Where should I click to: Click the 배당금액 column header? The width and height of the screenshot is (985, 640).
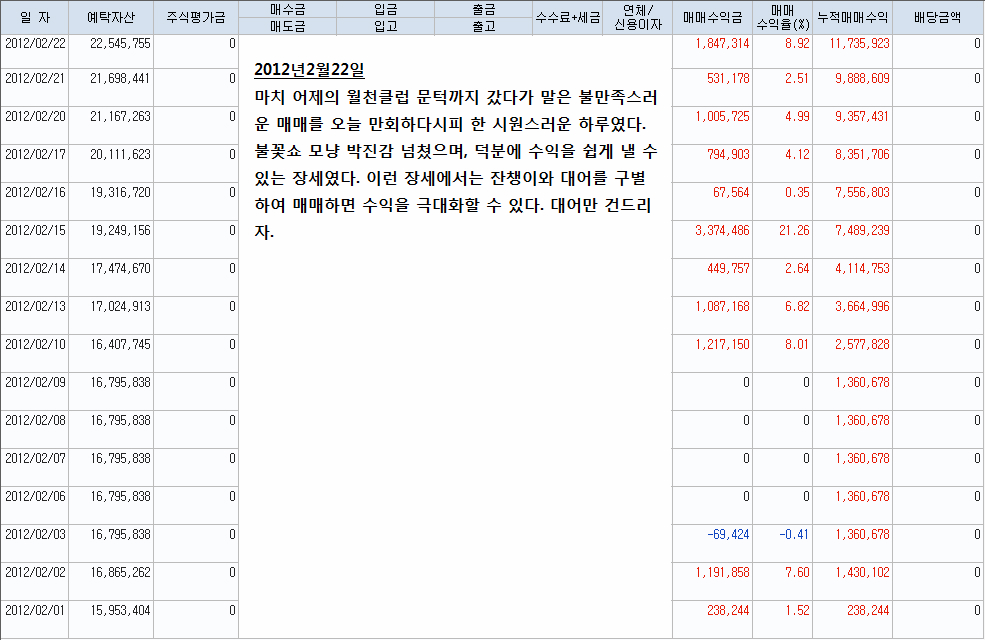click(x=938, y=18)
